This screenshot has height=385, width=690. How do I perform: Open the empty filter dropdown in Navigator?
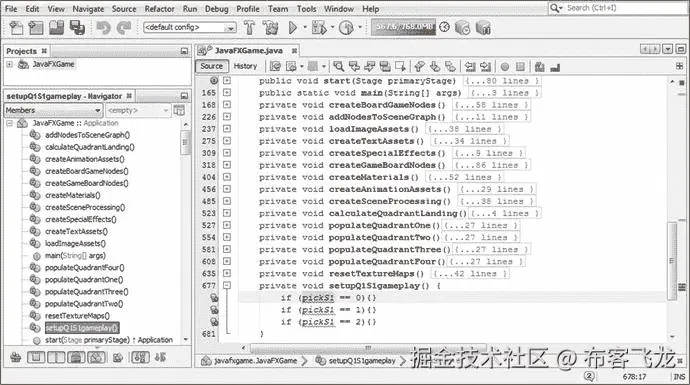click(x=138, y=110)
